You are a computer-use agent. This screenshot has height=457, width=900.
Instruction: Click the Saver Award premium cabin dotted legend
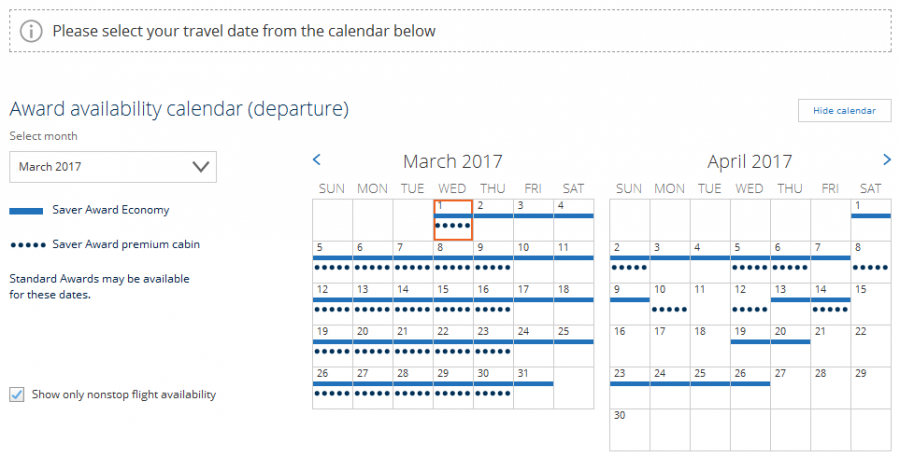click(26, 244)
